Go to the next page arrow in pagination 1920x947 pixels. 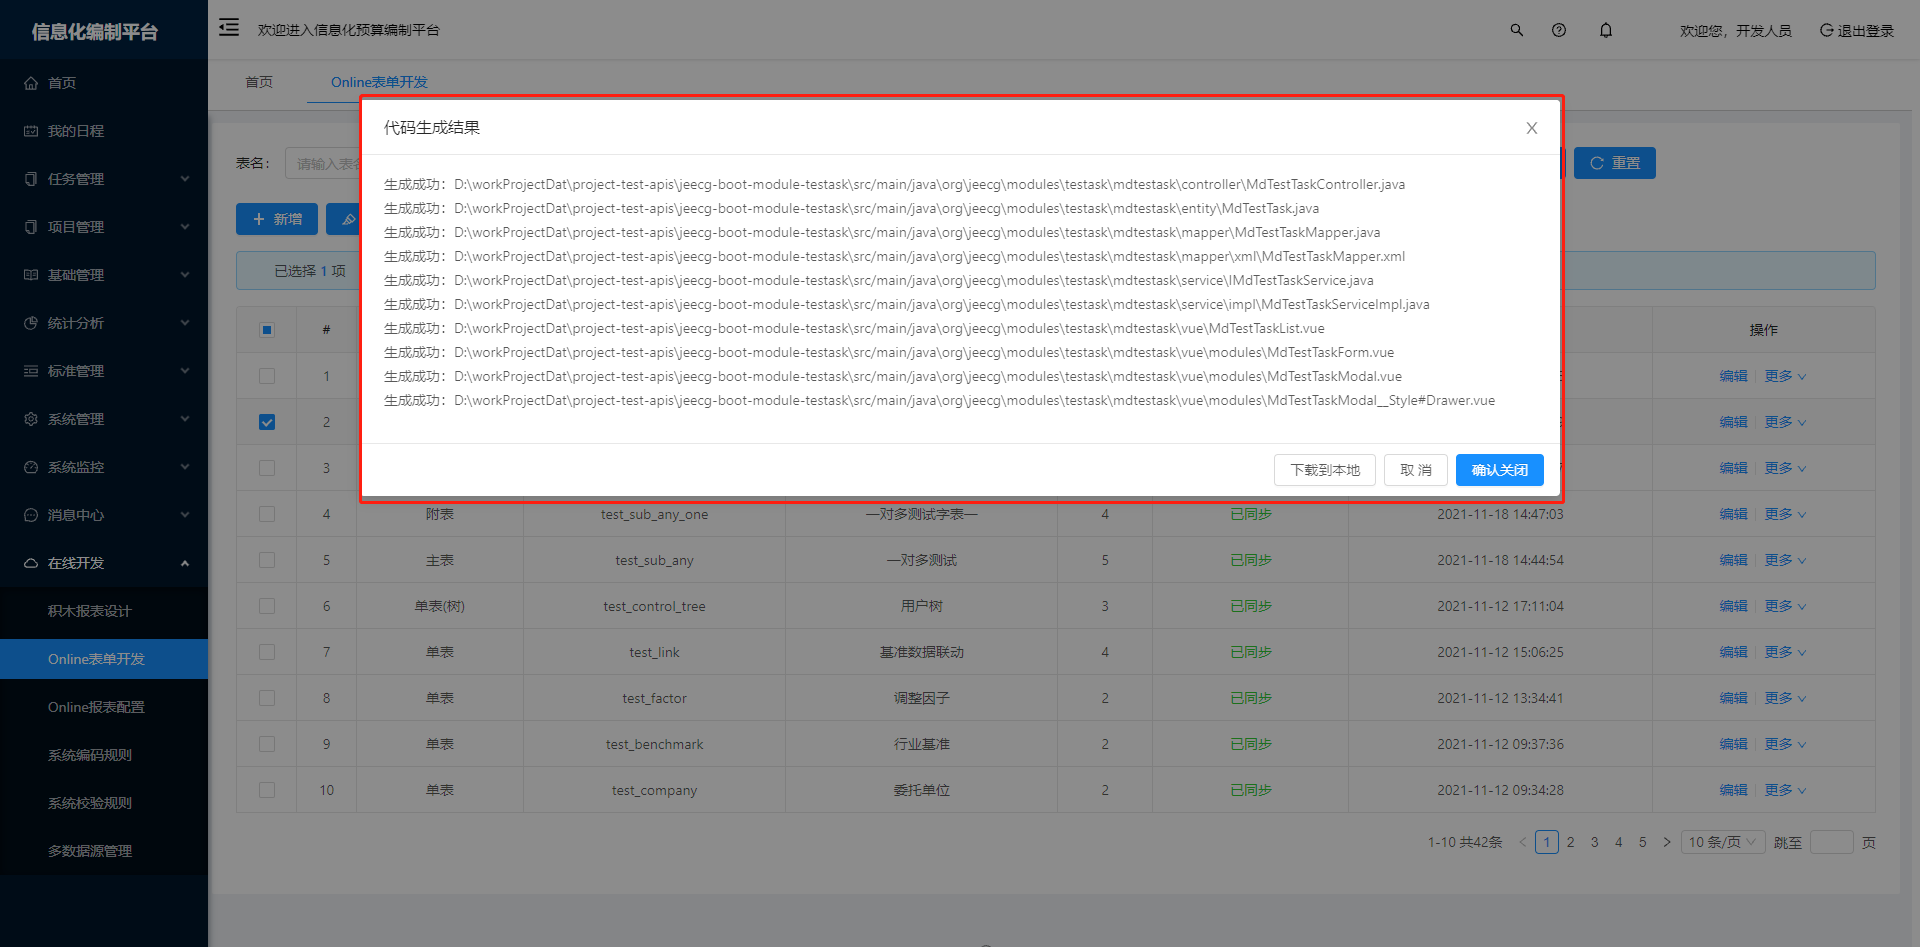(x=1666, y=842)
